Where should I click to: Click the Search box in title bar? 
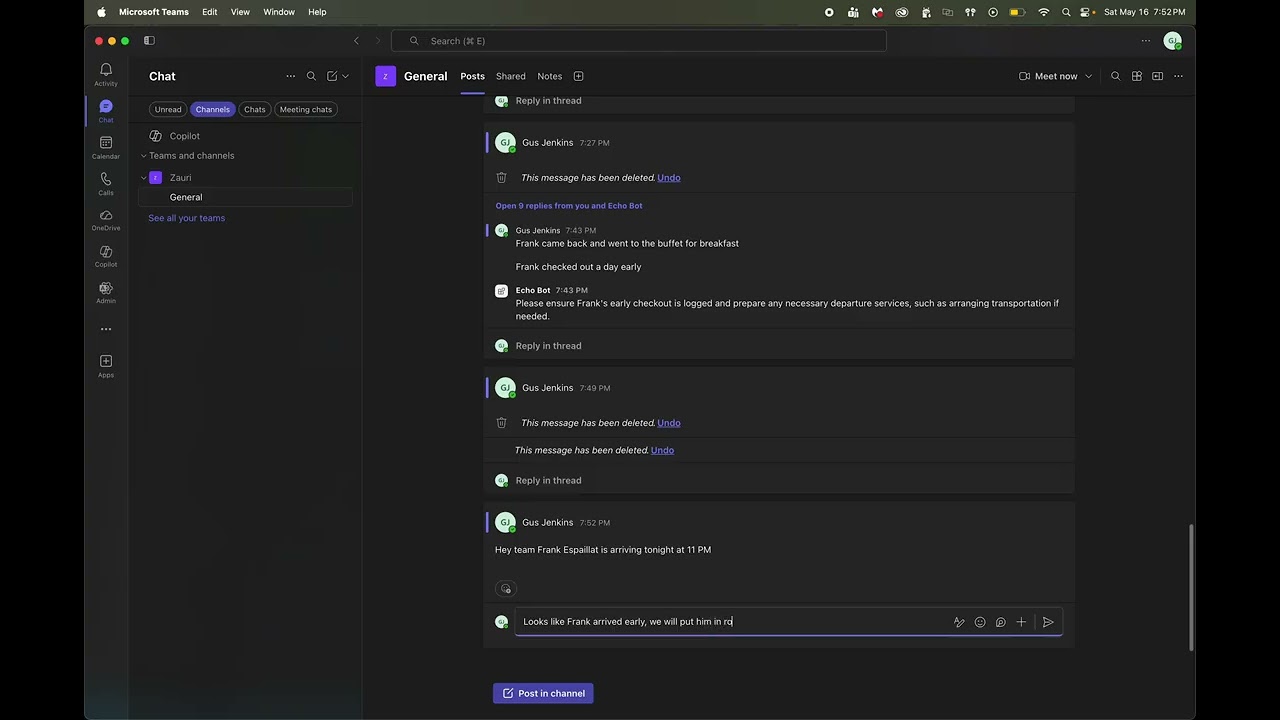pos(638,41)
